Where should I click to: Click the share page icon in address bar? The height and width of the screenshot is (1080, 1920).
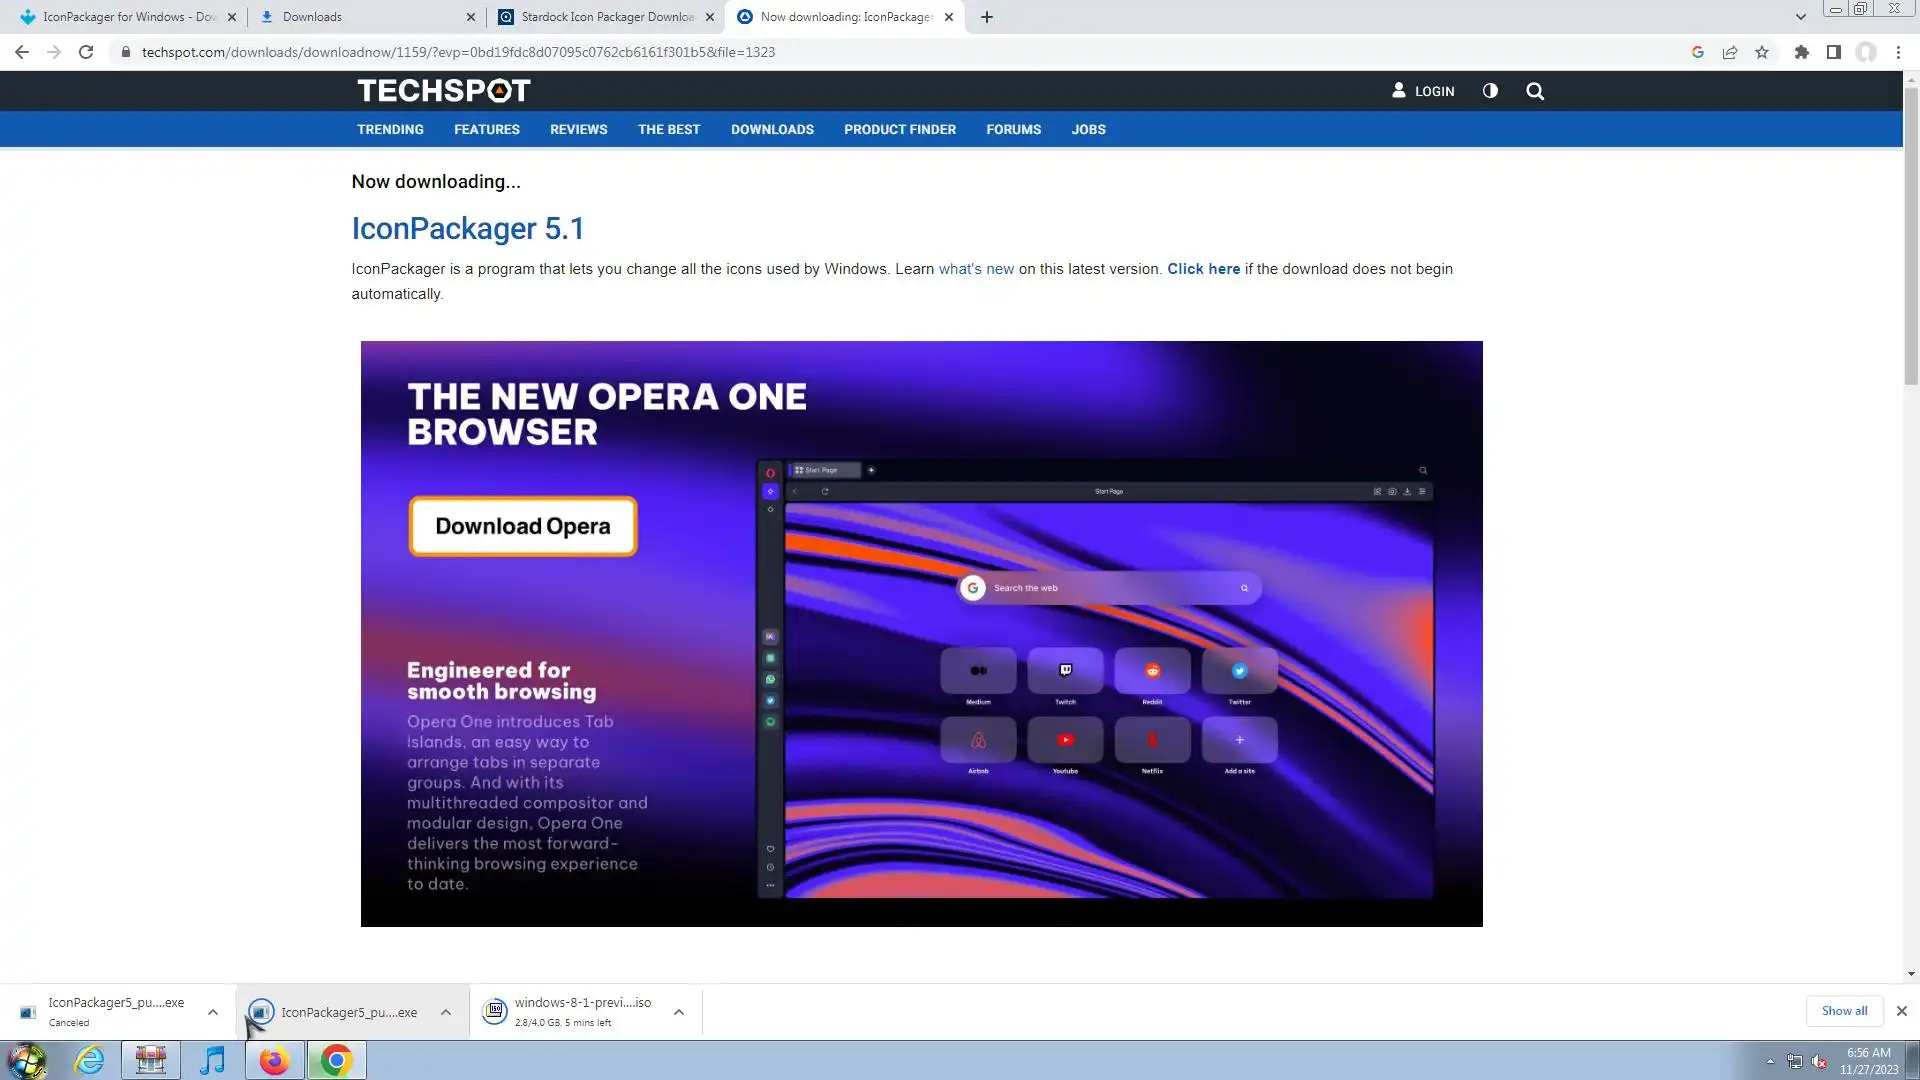coord(1730,52)
